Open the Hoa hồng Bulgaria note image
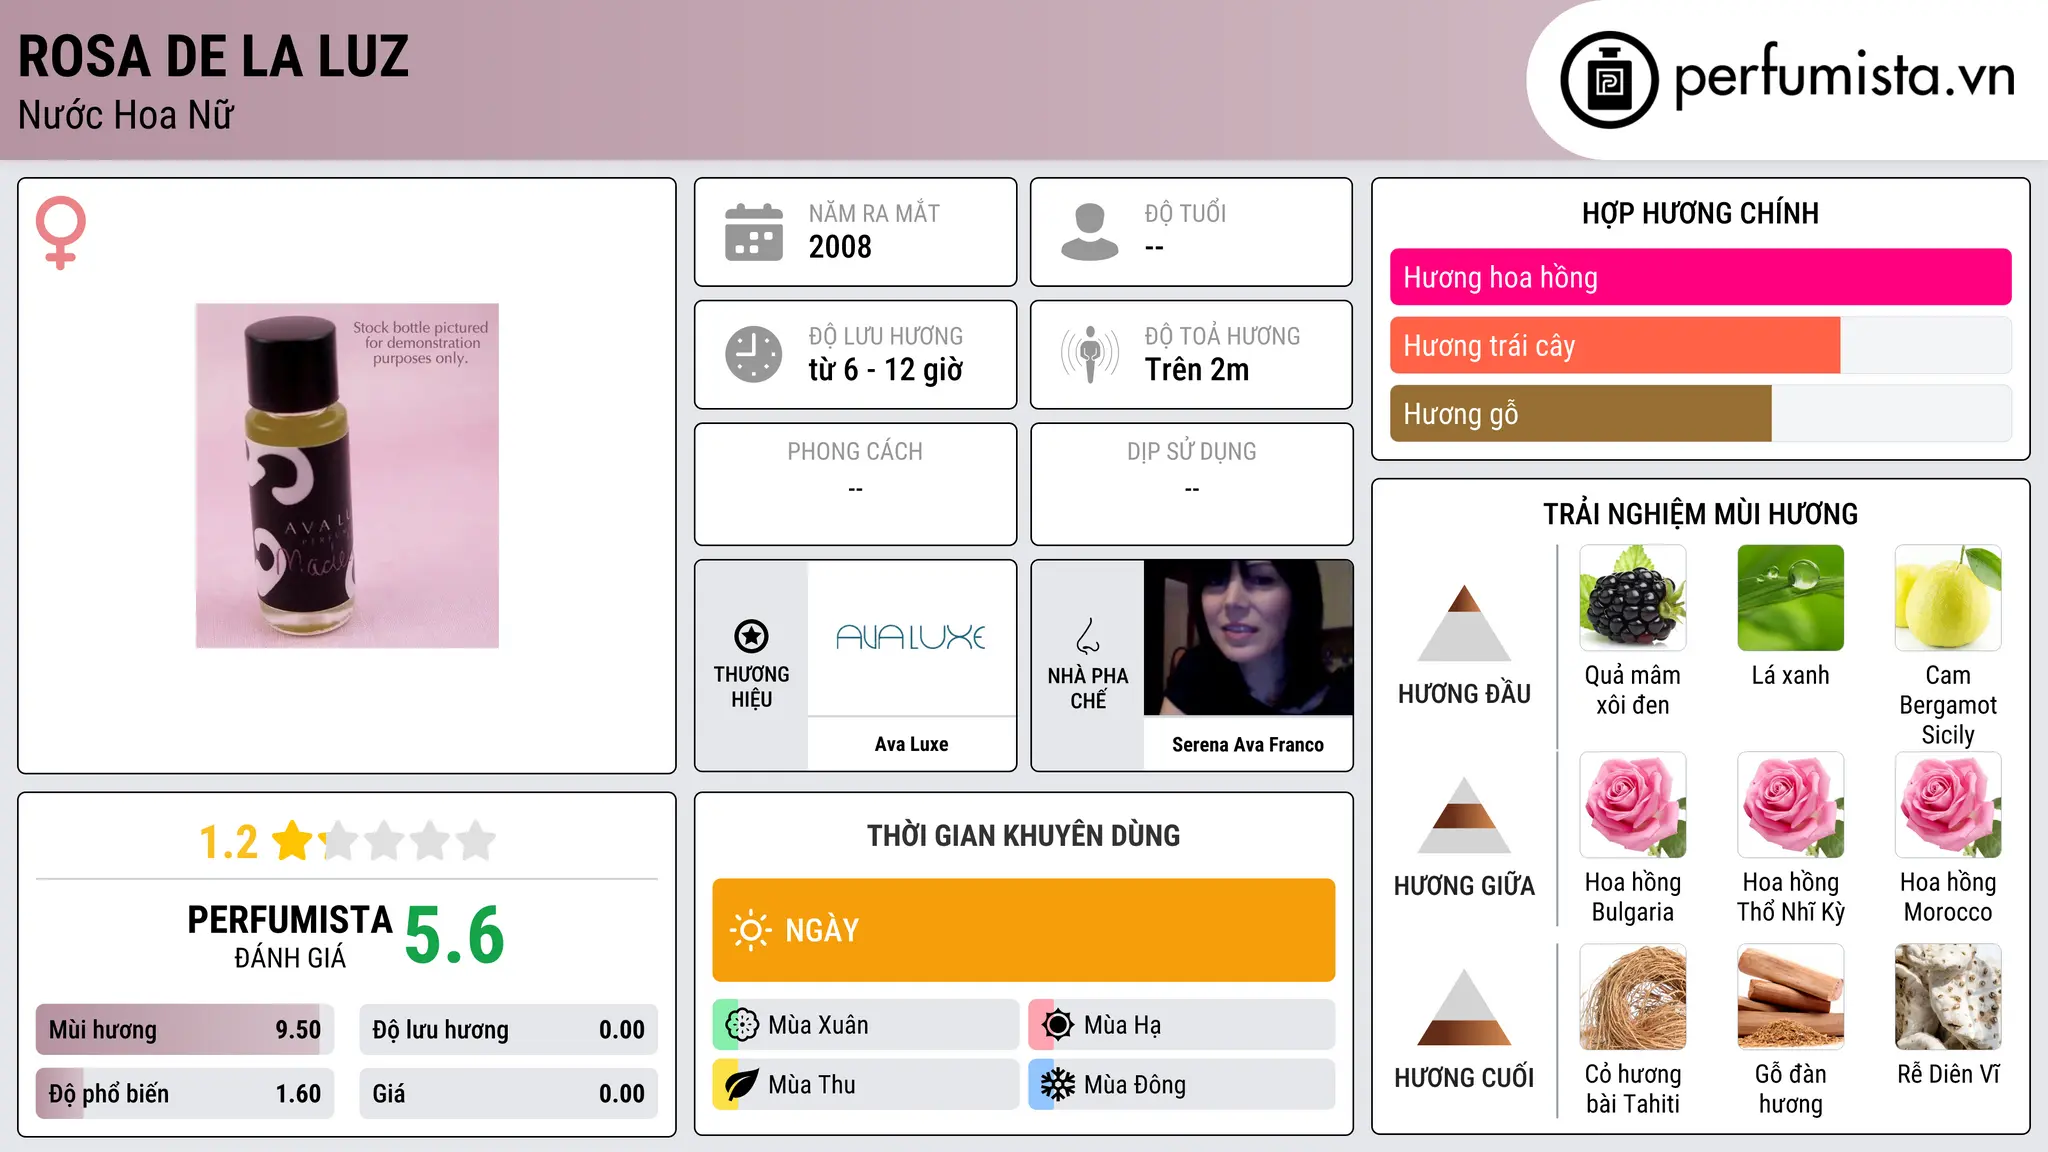The width and height of the screenshot is (2048, 1152). (x=1633, y=805)
